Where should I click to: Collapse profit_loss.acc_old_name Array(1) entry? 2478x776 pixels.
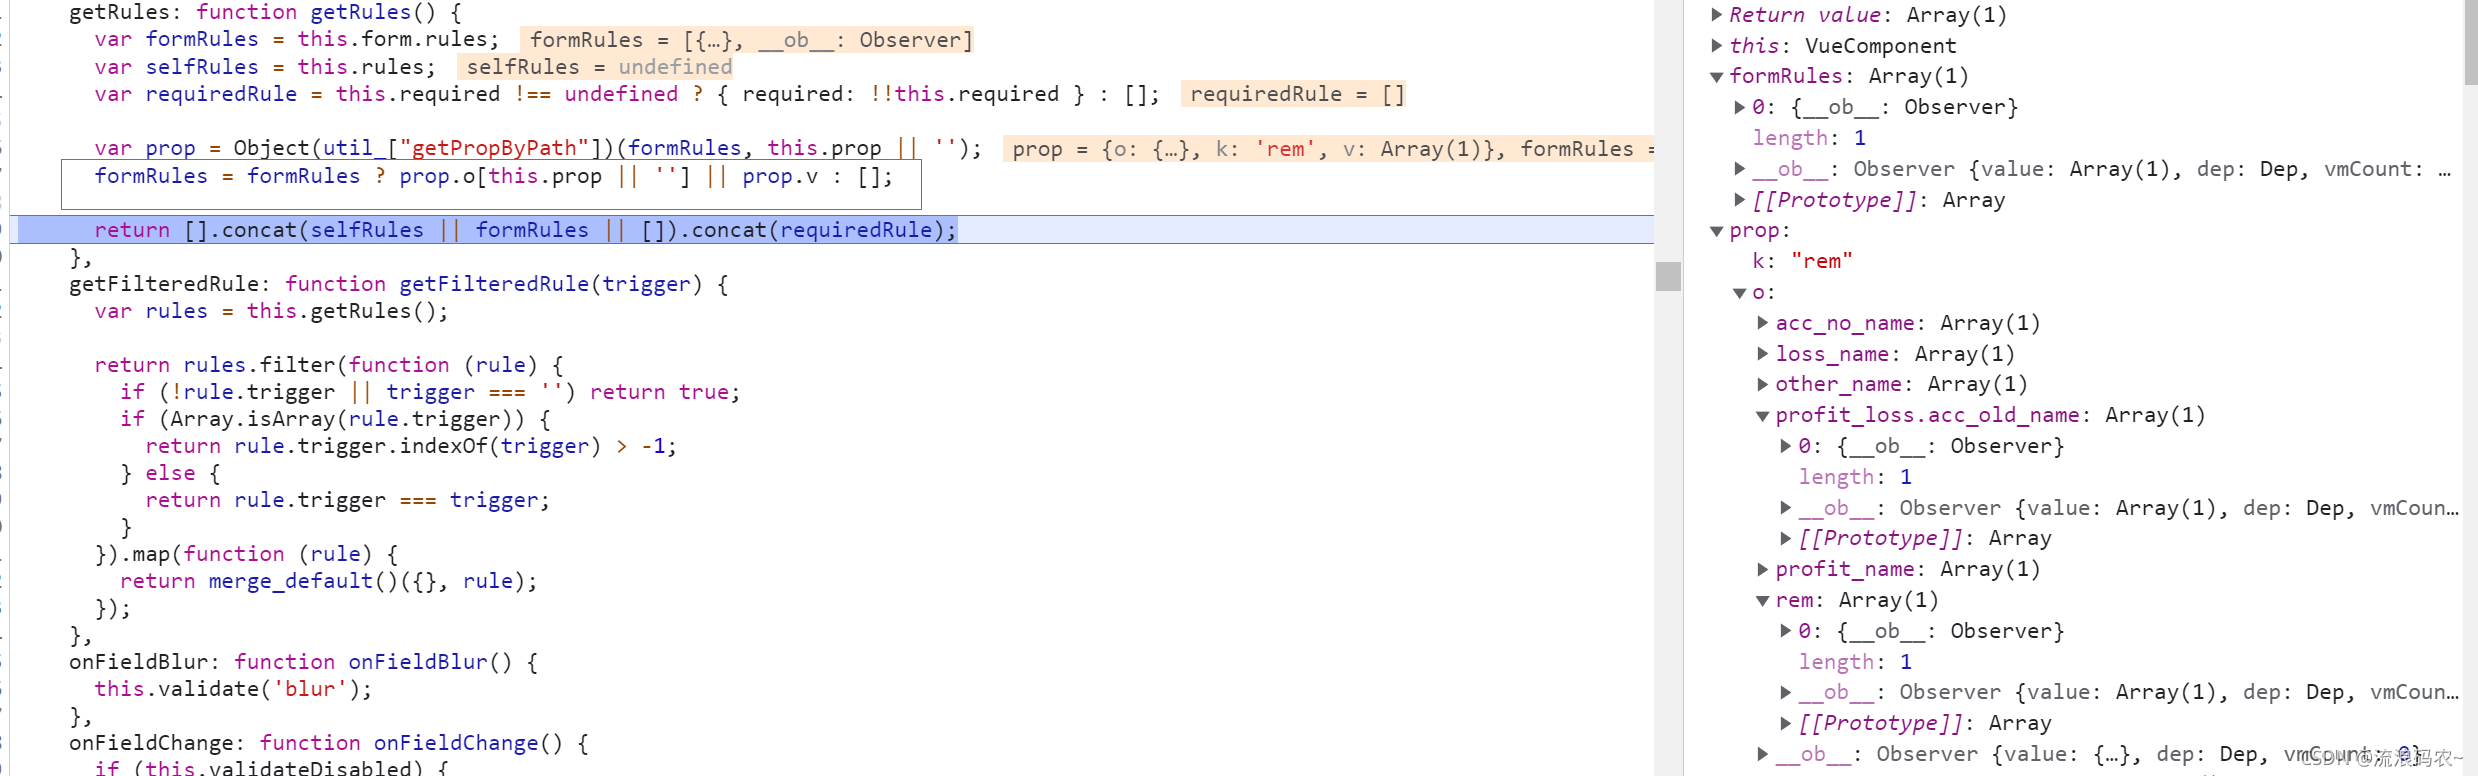1762,416
